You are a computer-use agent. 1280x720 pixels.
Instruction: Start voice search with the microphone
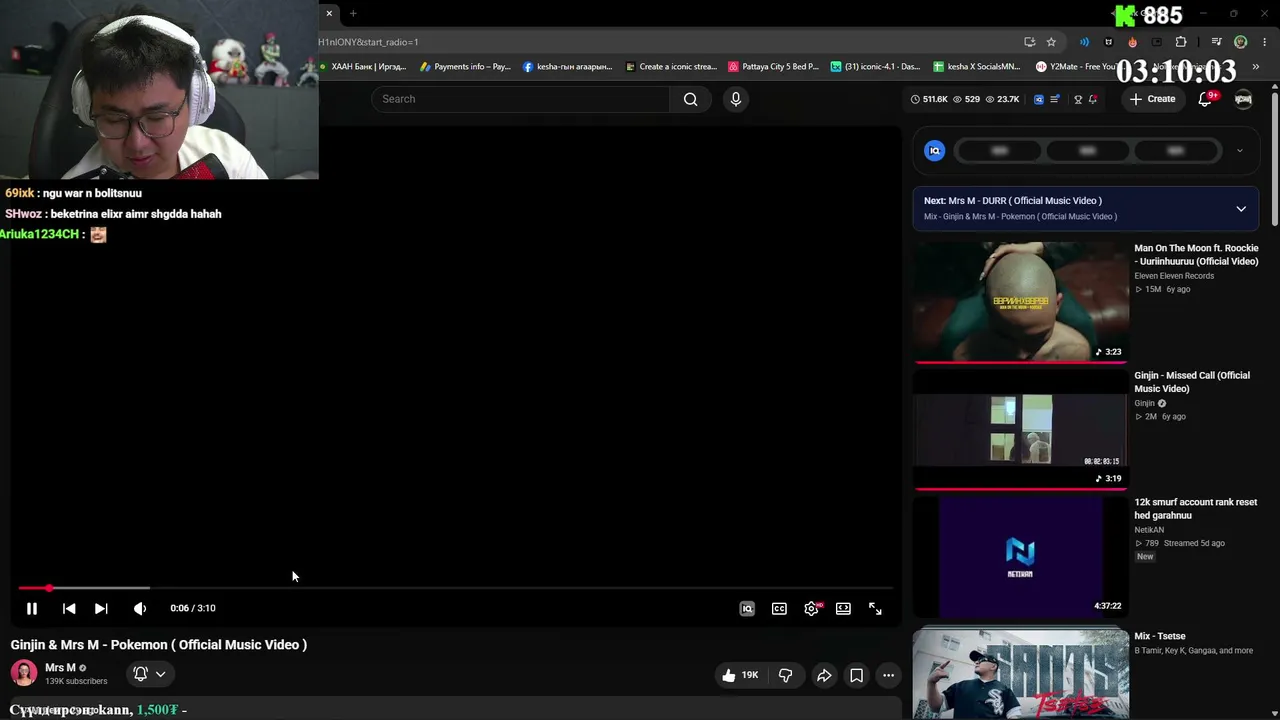coord(735,99)
